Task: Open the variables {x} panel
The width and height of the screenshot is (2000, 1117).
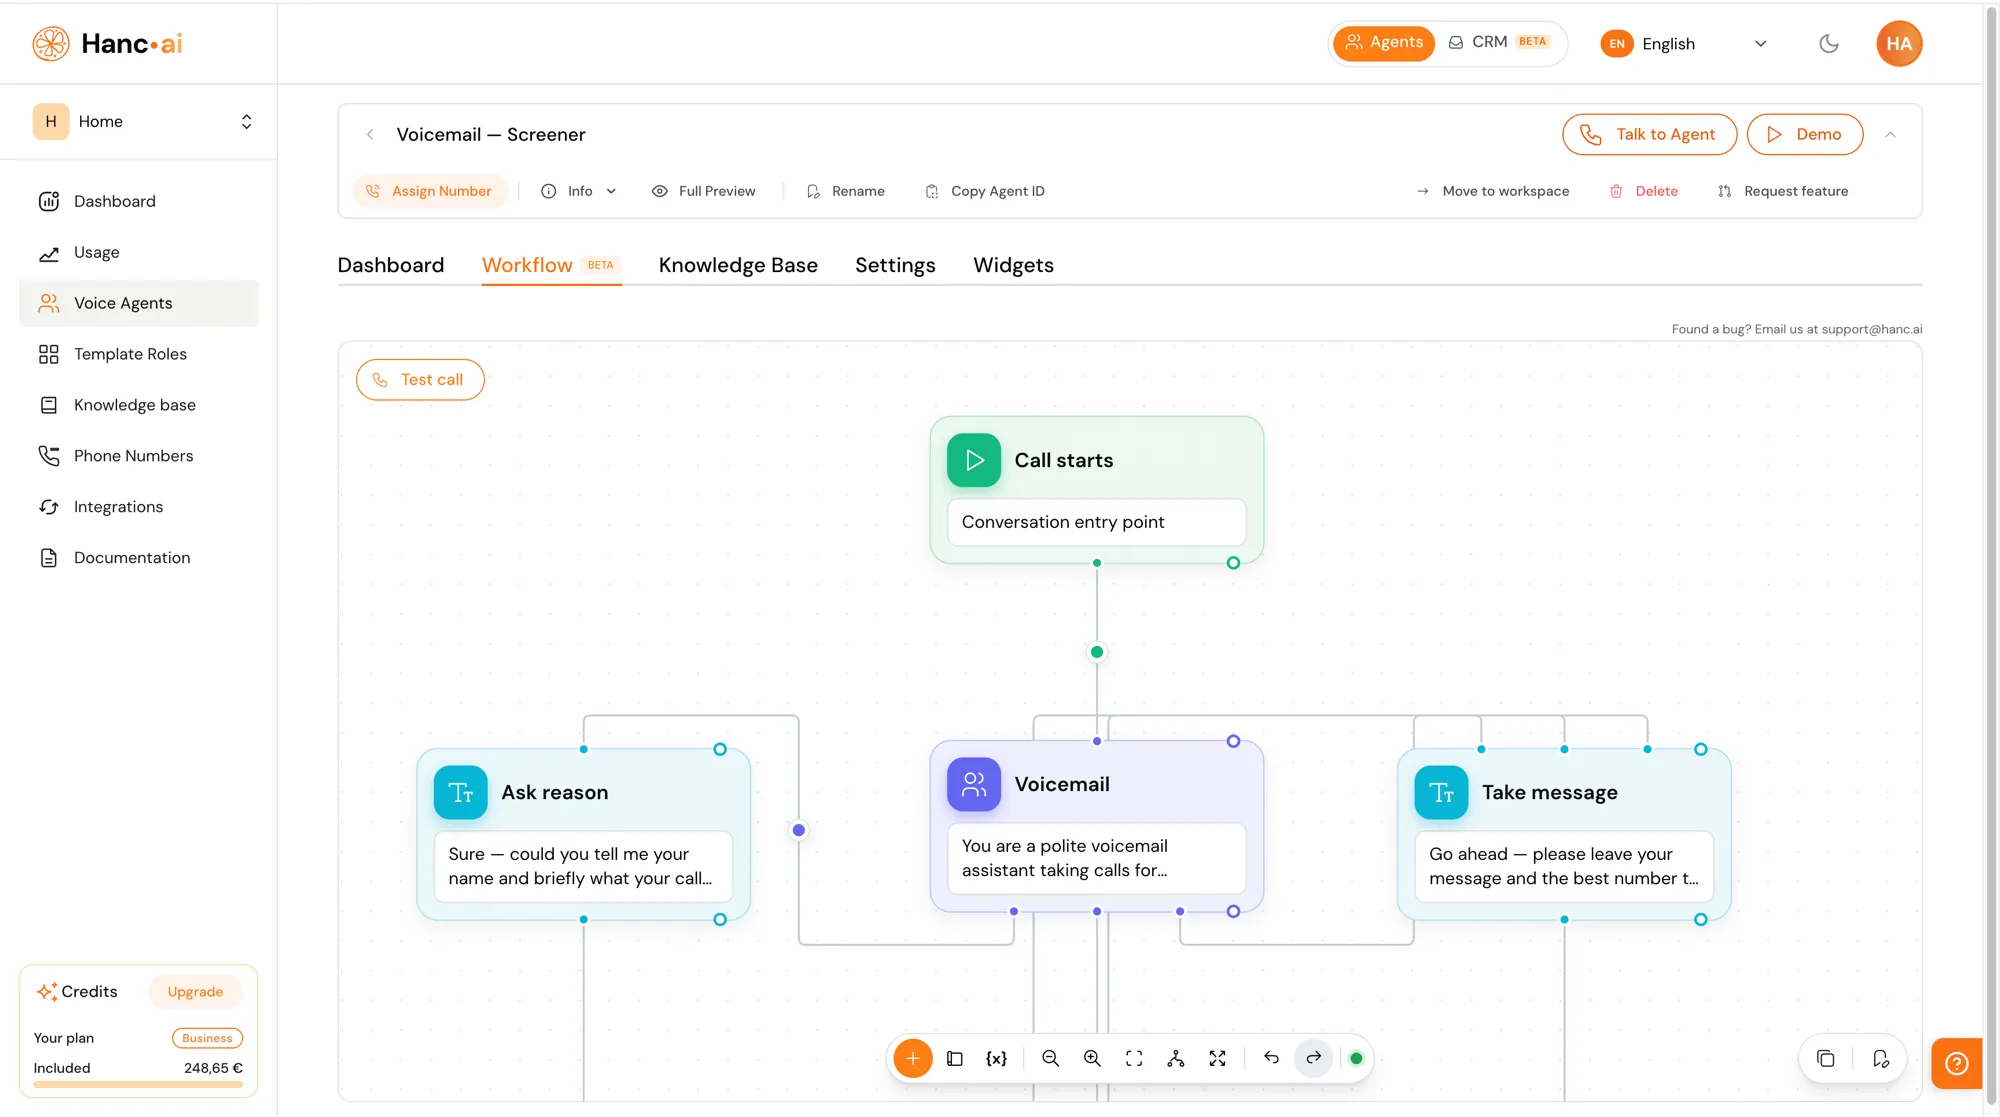Action: tap(996, 1058)
